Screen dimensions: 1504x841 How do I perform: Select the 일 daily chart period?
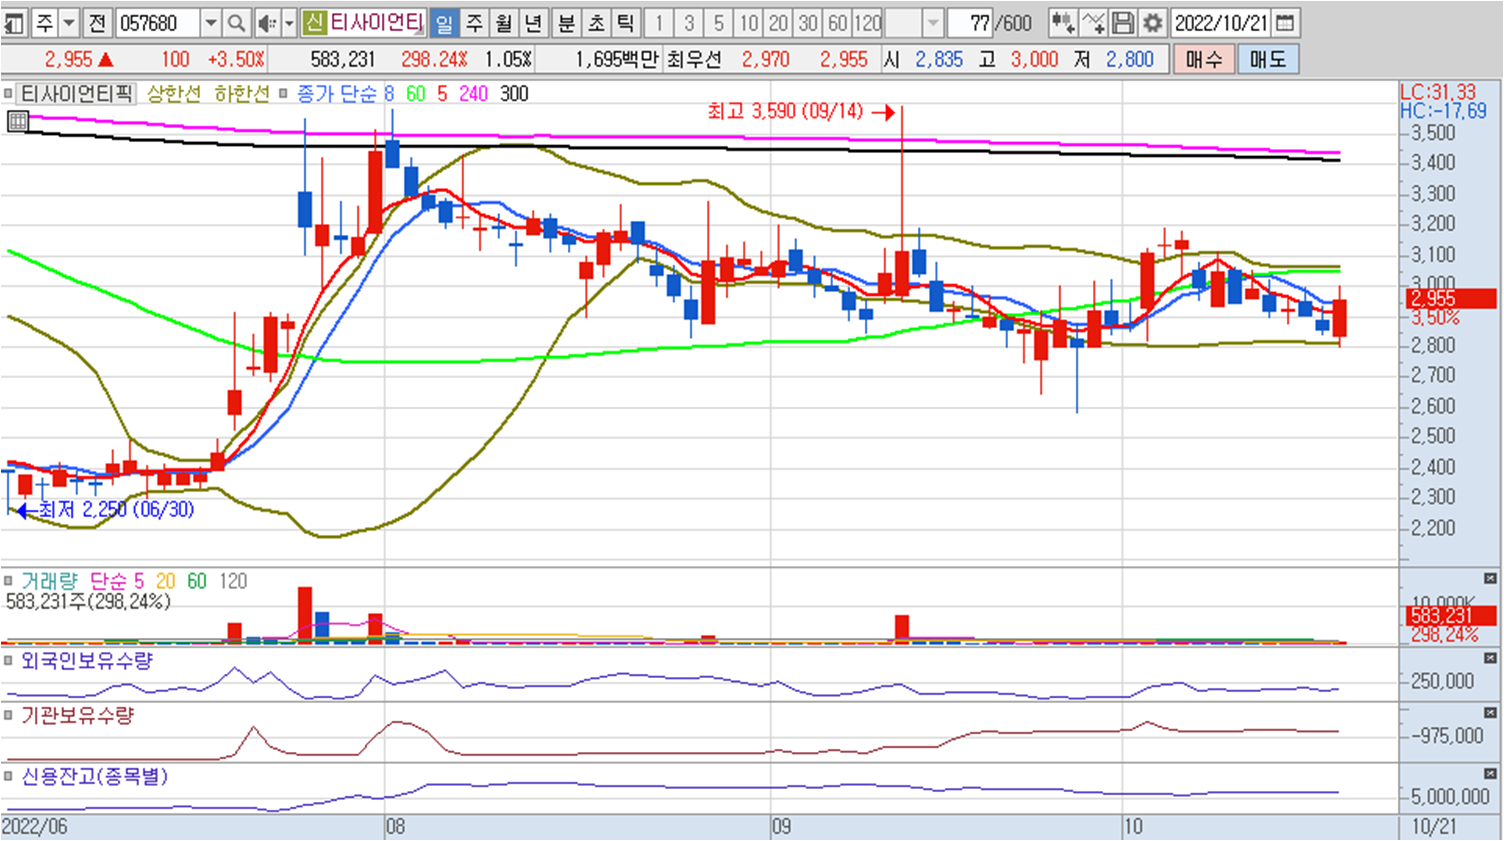coord(444,22)
